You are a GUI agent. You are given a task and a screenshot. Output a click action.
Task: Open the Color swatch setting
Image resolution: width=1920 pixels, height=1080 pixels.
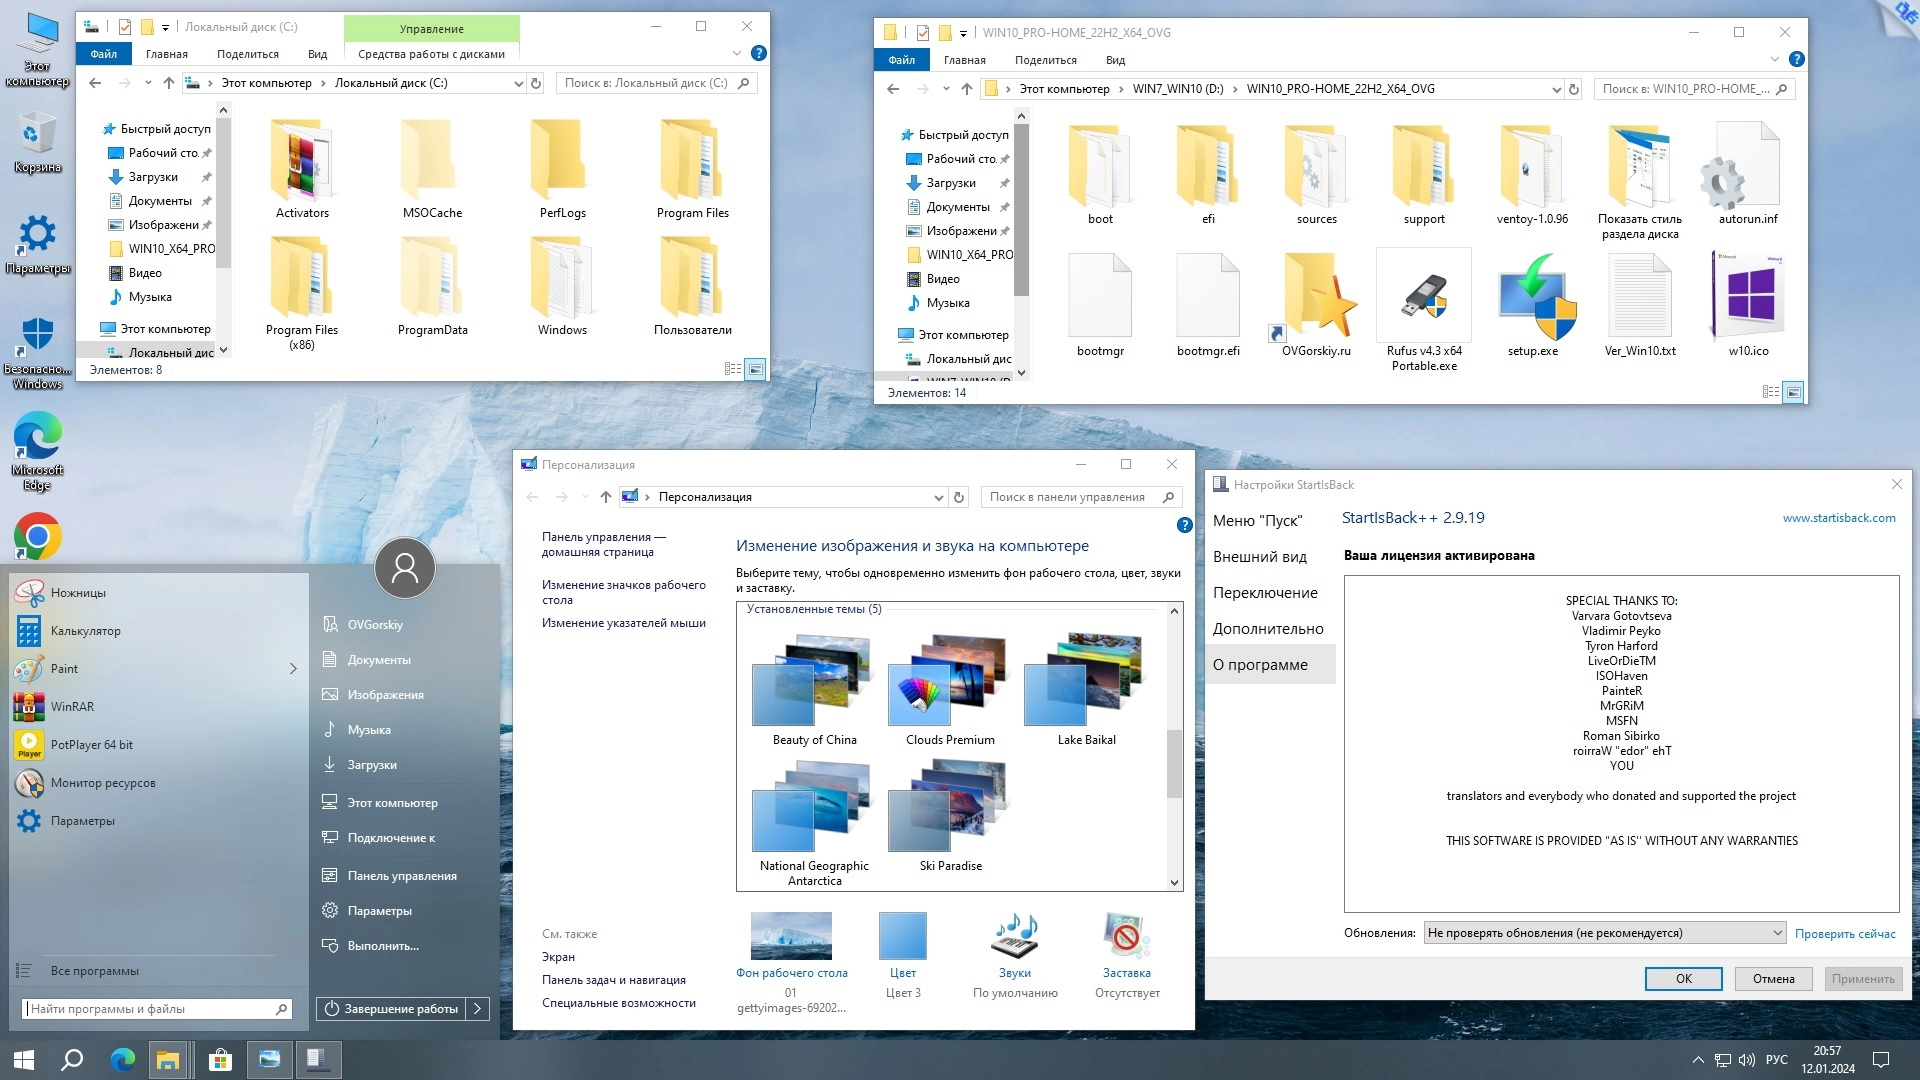pos(902,937)
